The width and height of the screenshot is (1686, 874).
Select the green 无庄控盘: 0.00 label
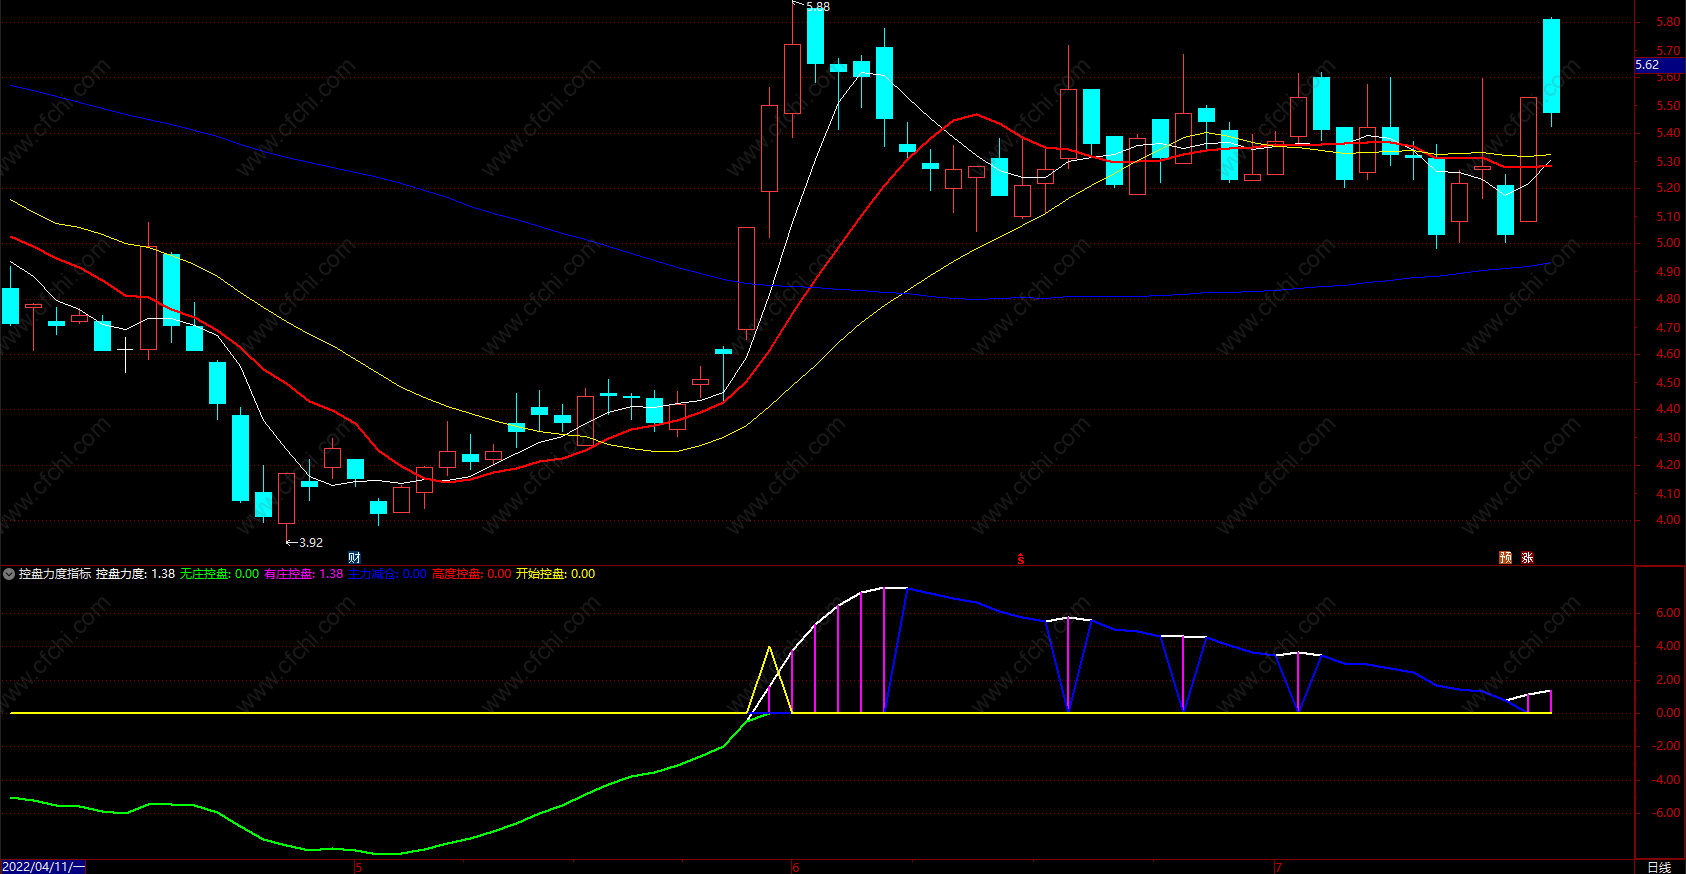219,574
